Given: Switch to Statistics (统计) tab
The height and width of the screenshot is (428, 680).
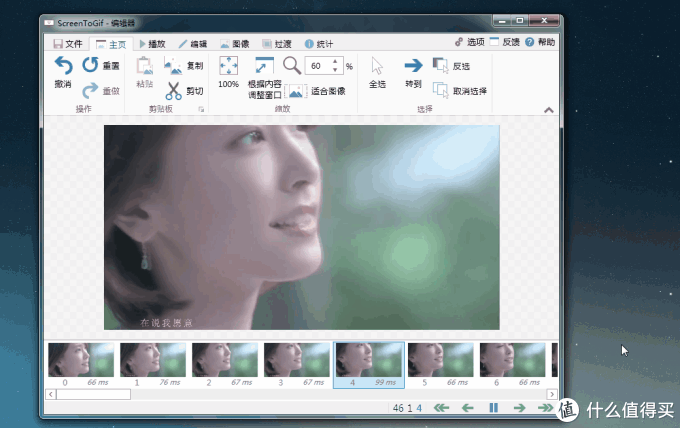Looking at the screenshot, I should click(319, 44).
